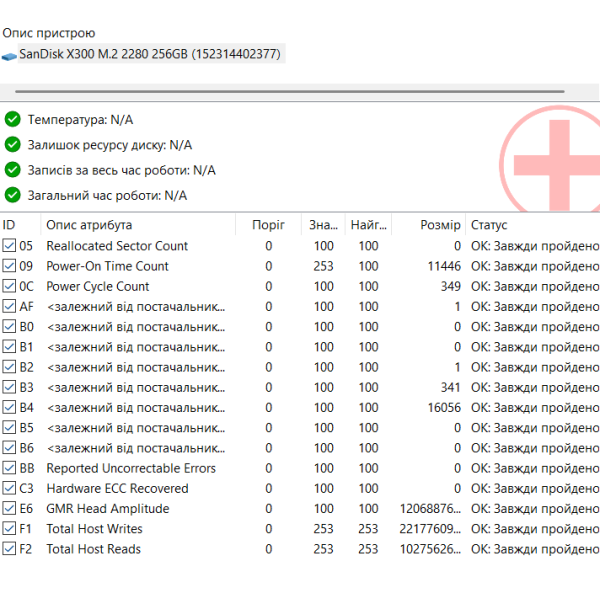Click the horizontal scrollbar under the device list
Image resolution: width=600 pixels, height=600 pixels.
[290, 91]
